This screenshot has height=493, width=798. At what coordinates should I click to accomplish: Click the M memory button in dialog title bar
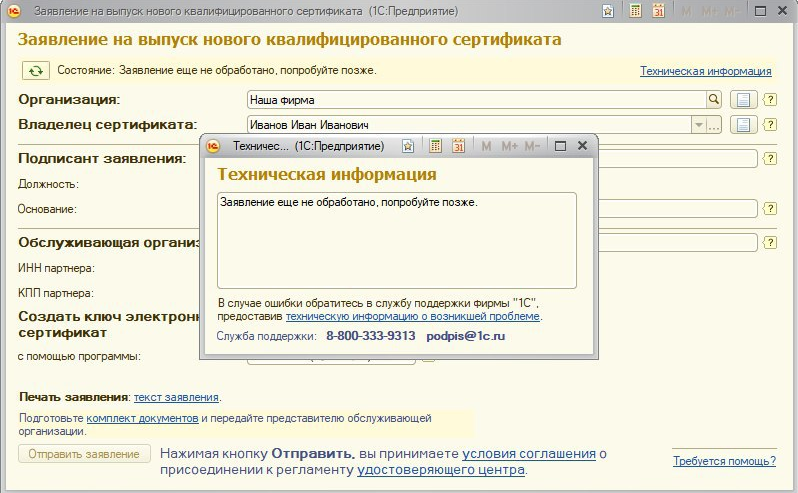point(486,146)
